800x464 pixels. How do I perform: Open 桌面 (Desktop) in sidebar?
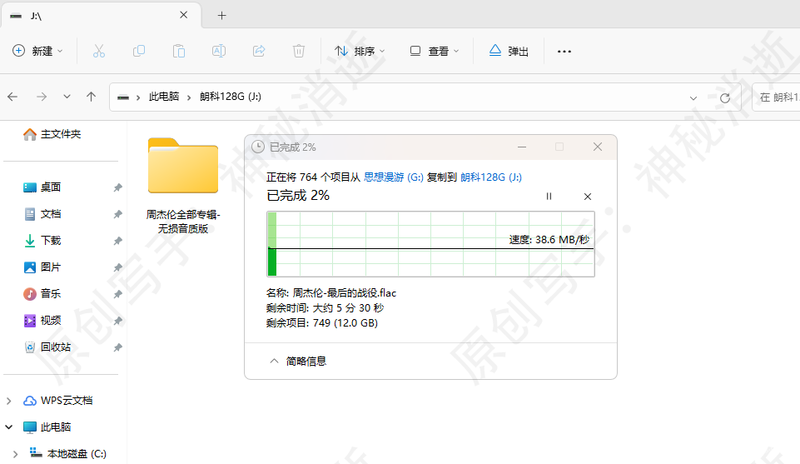(42, 187)
